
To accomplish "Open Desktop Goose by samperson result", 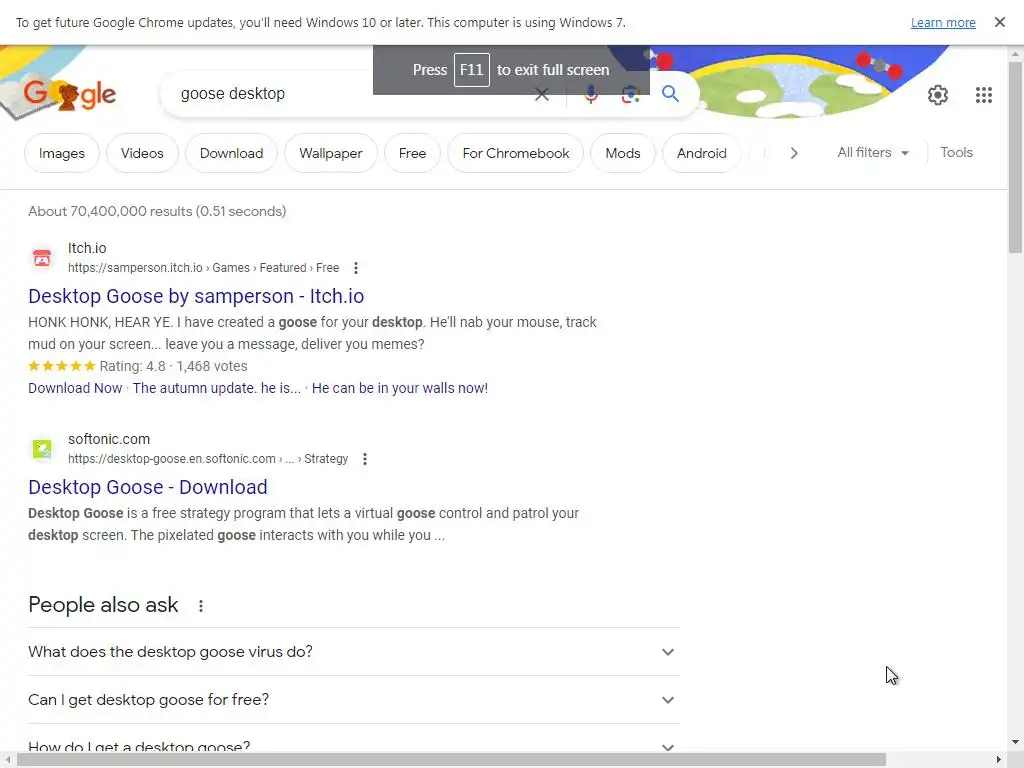I will click(x=196, y=296).
